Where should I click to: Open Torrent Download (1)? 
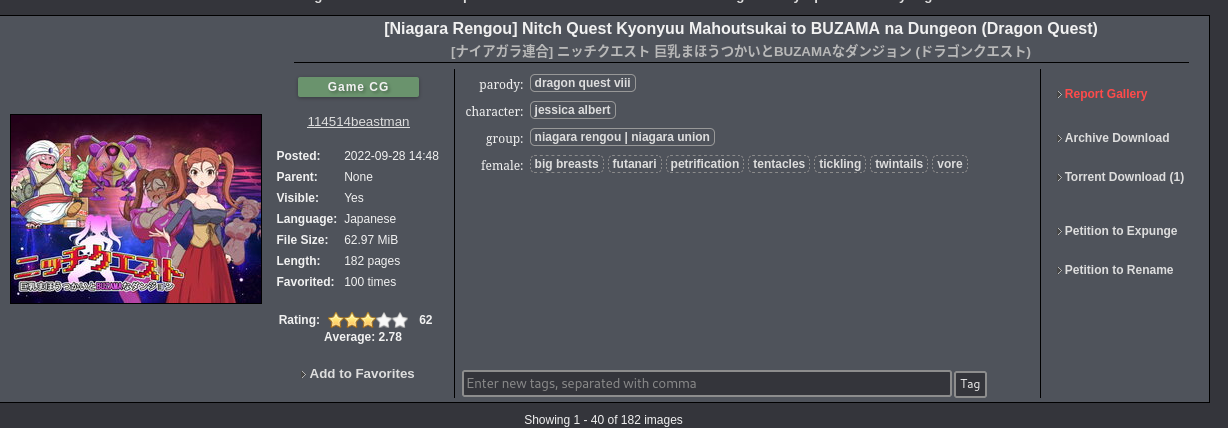click(1123, 177)
